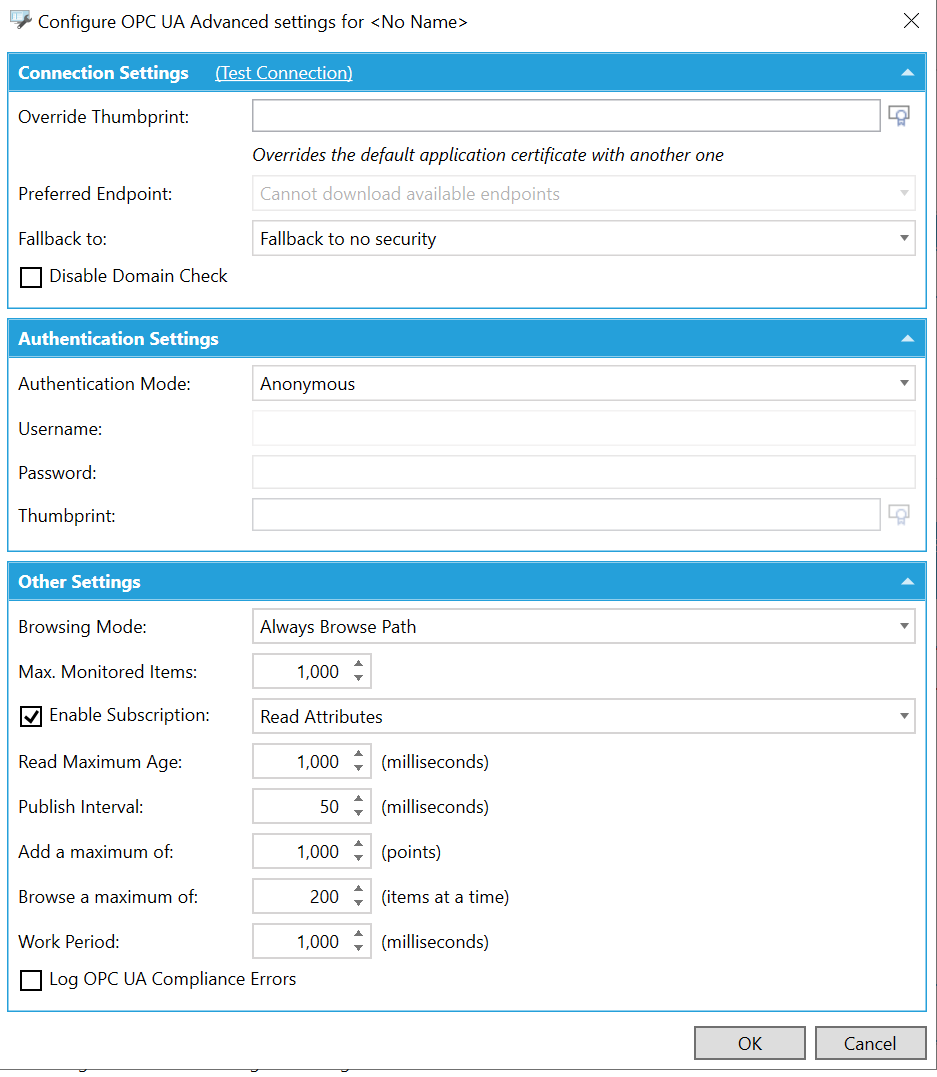Open the Read Attributes subscription dropdown
This screenshot has height=1077, width=937.
(x=583, y=716)
